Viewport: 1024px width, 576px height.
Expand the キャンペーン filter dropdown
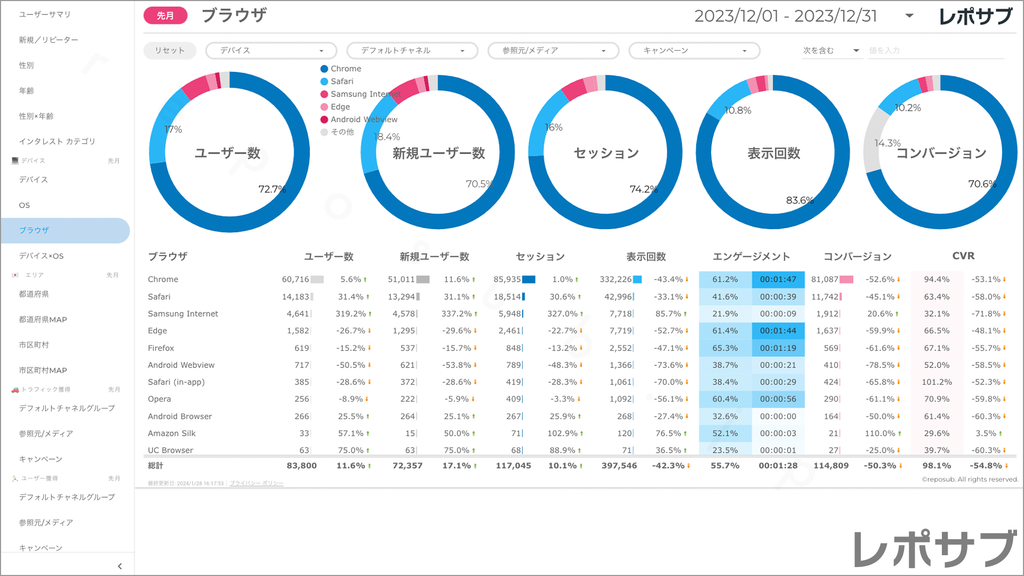point(694,50)
